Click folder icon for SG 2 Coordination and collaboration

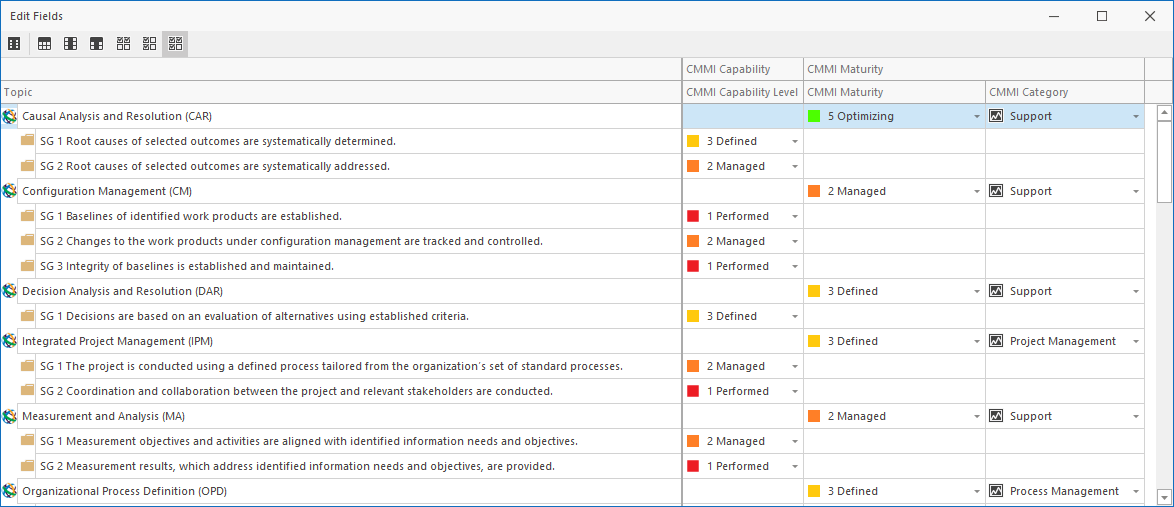28,389
